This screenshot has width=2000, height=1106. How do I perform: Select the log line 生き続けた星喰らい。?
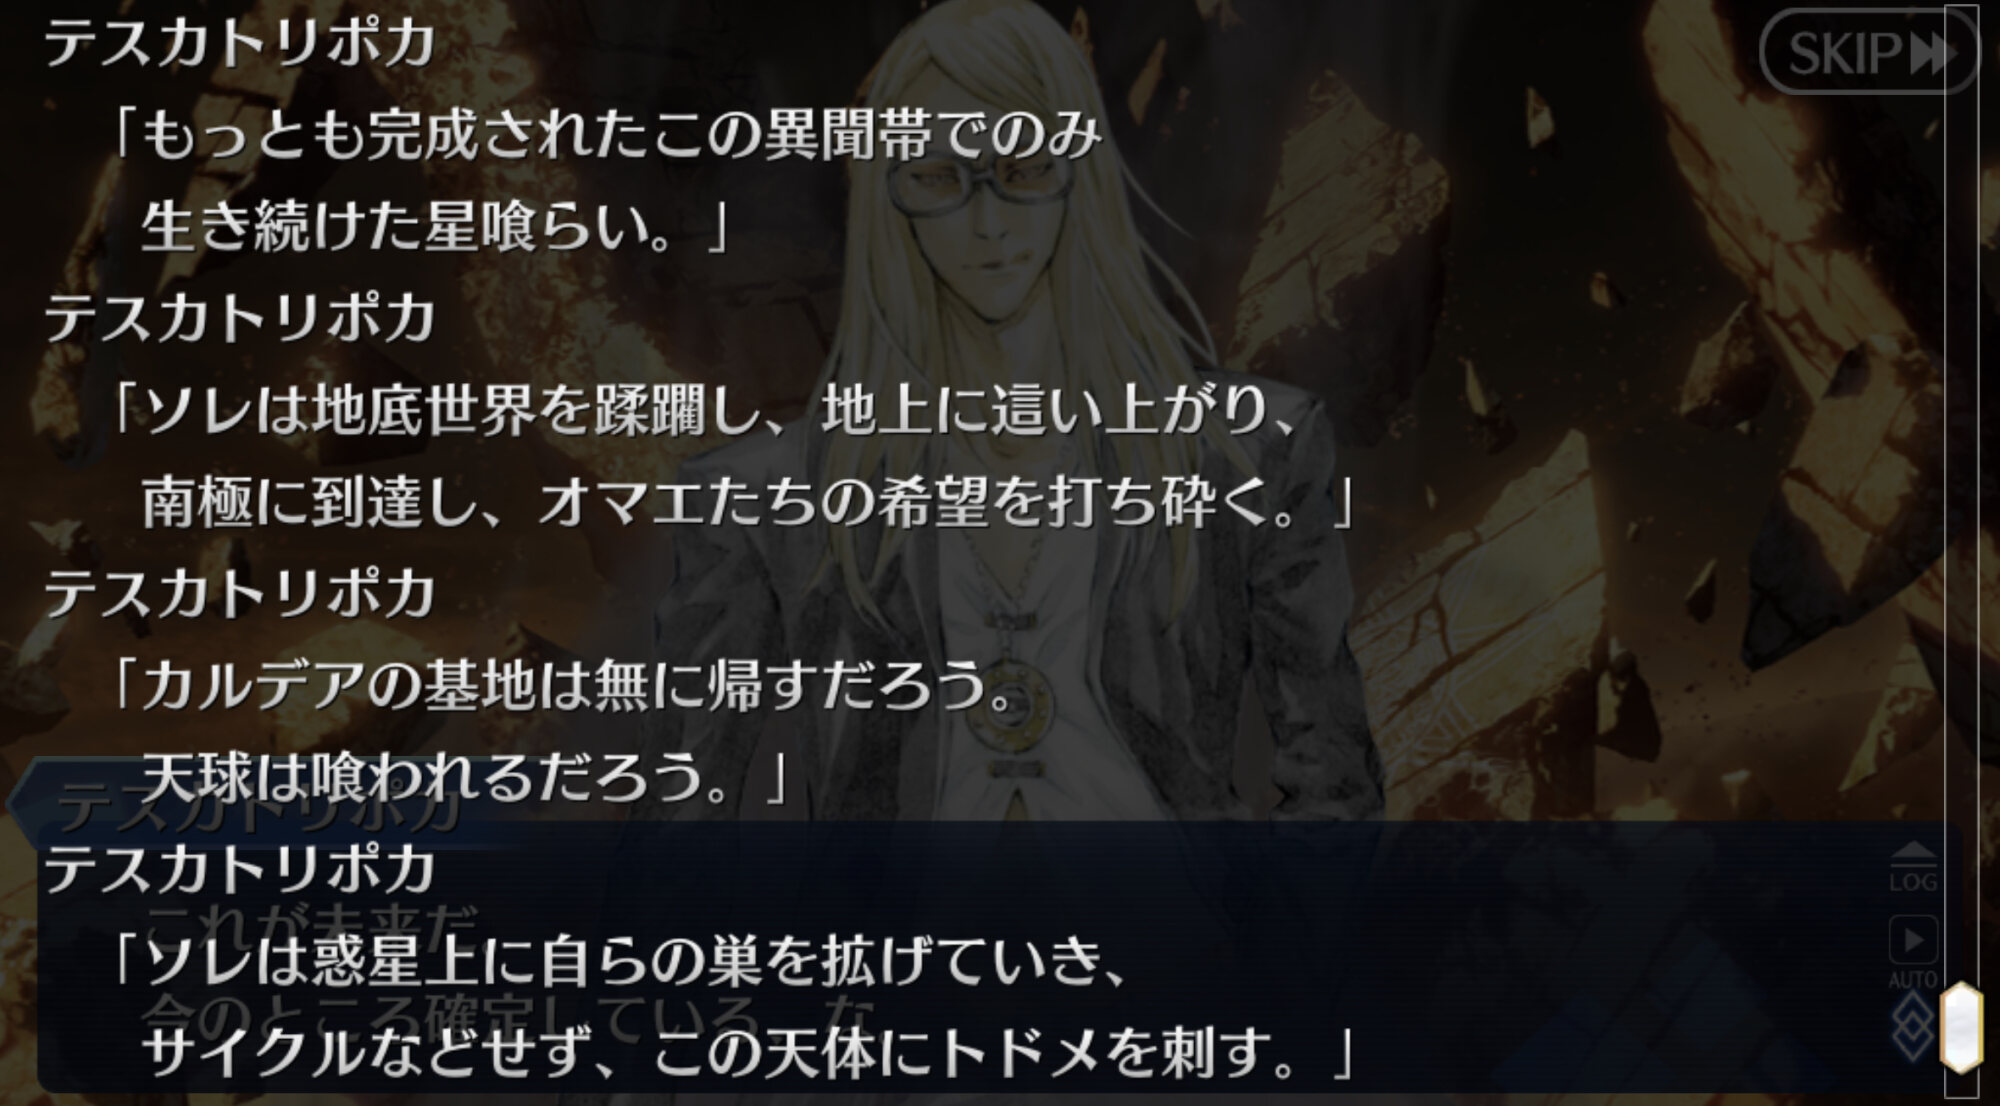(433, 227)
